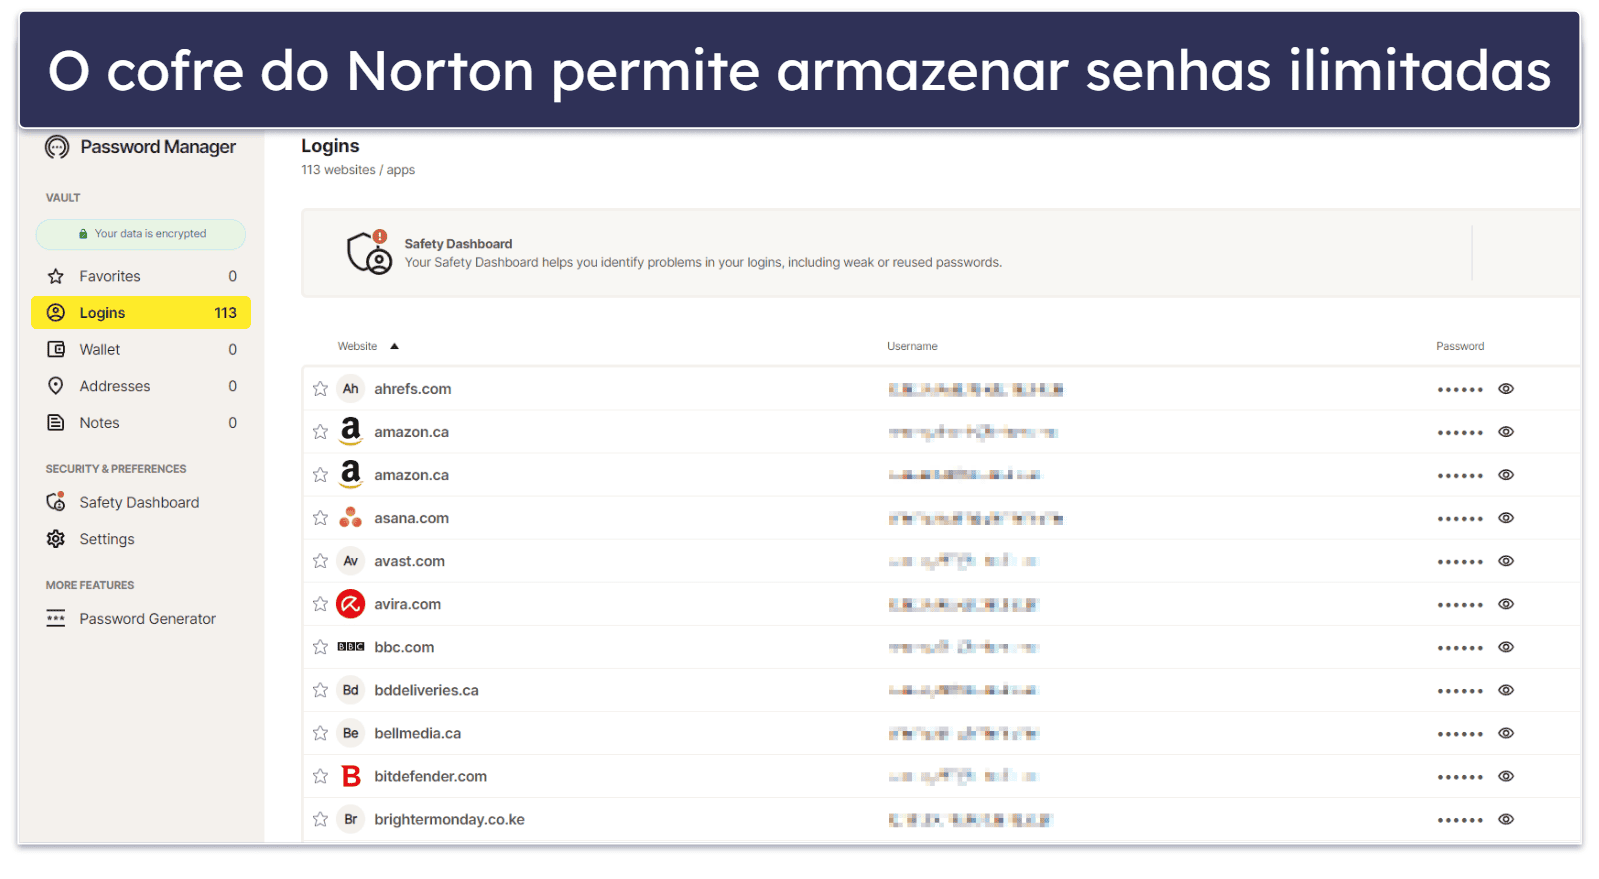The image size is (1599, 879).
Task: Reveal the asana.com password with eye icon
Action: coord(1505,518)
